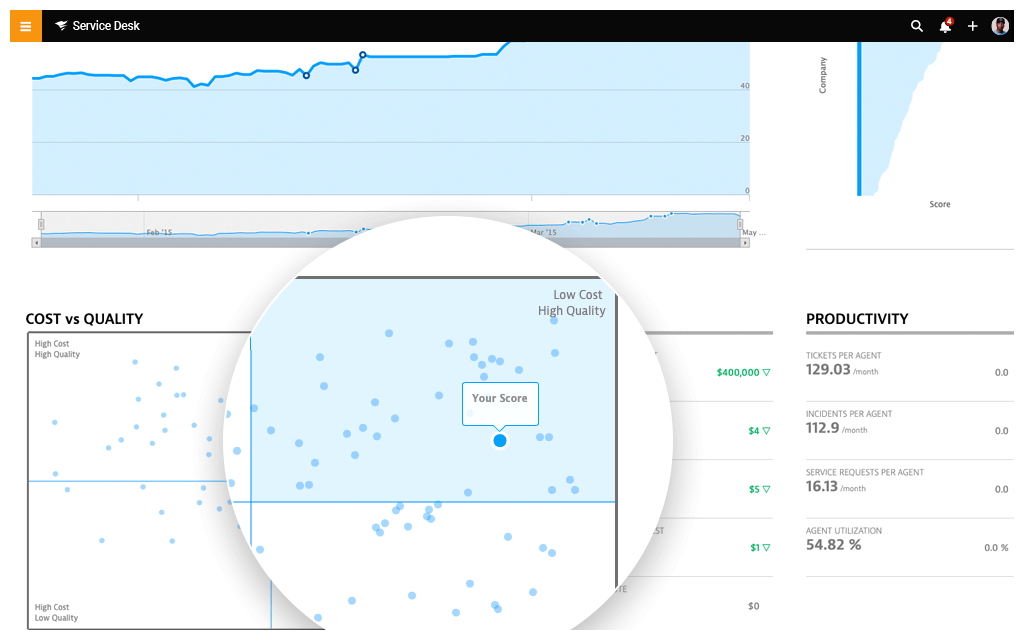Open the hamburger navigation menu
Image resolution: width=1024 pixels, height=640 pixels.
pyautogui.click(x=25, y=25)
